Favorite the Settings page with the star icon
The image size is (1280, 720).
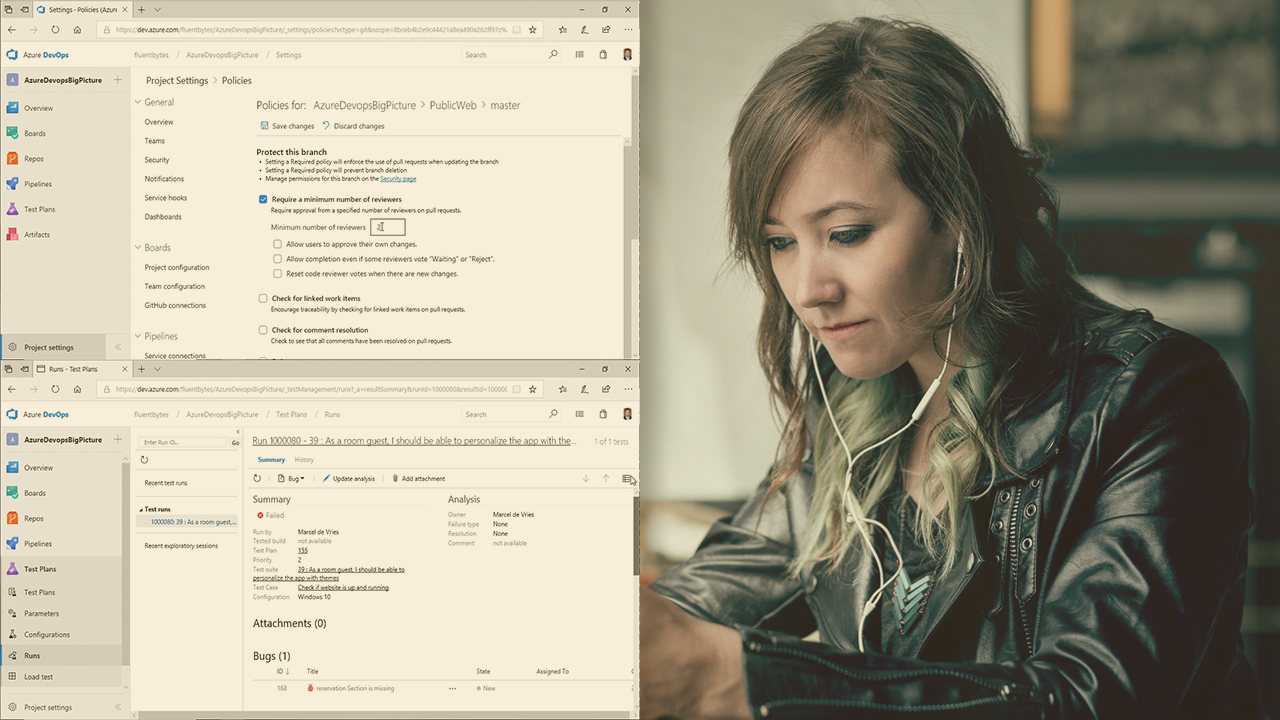[532, 30]
